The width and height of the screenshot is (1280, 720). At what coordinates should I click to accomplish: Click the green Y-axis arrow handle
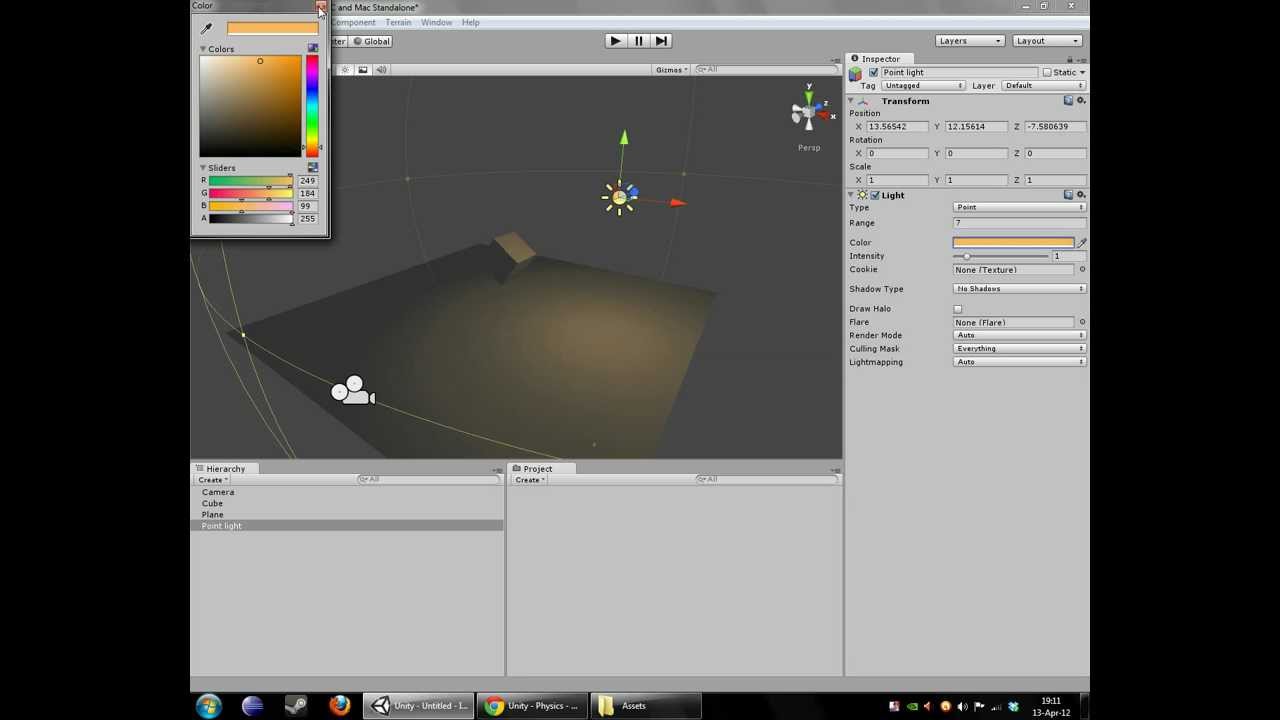pyautogui.click(x=623, y=138)
